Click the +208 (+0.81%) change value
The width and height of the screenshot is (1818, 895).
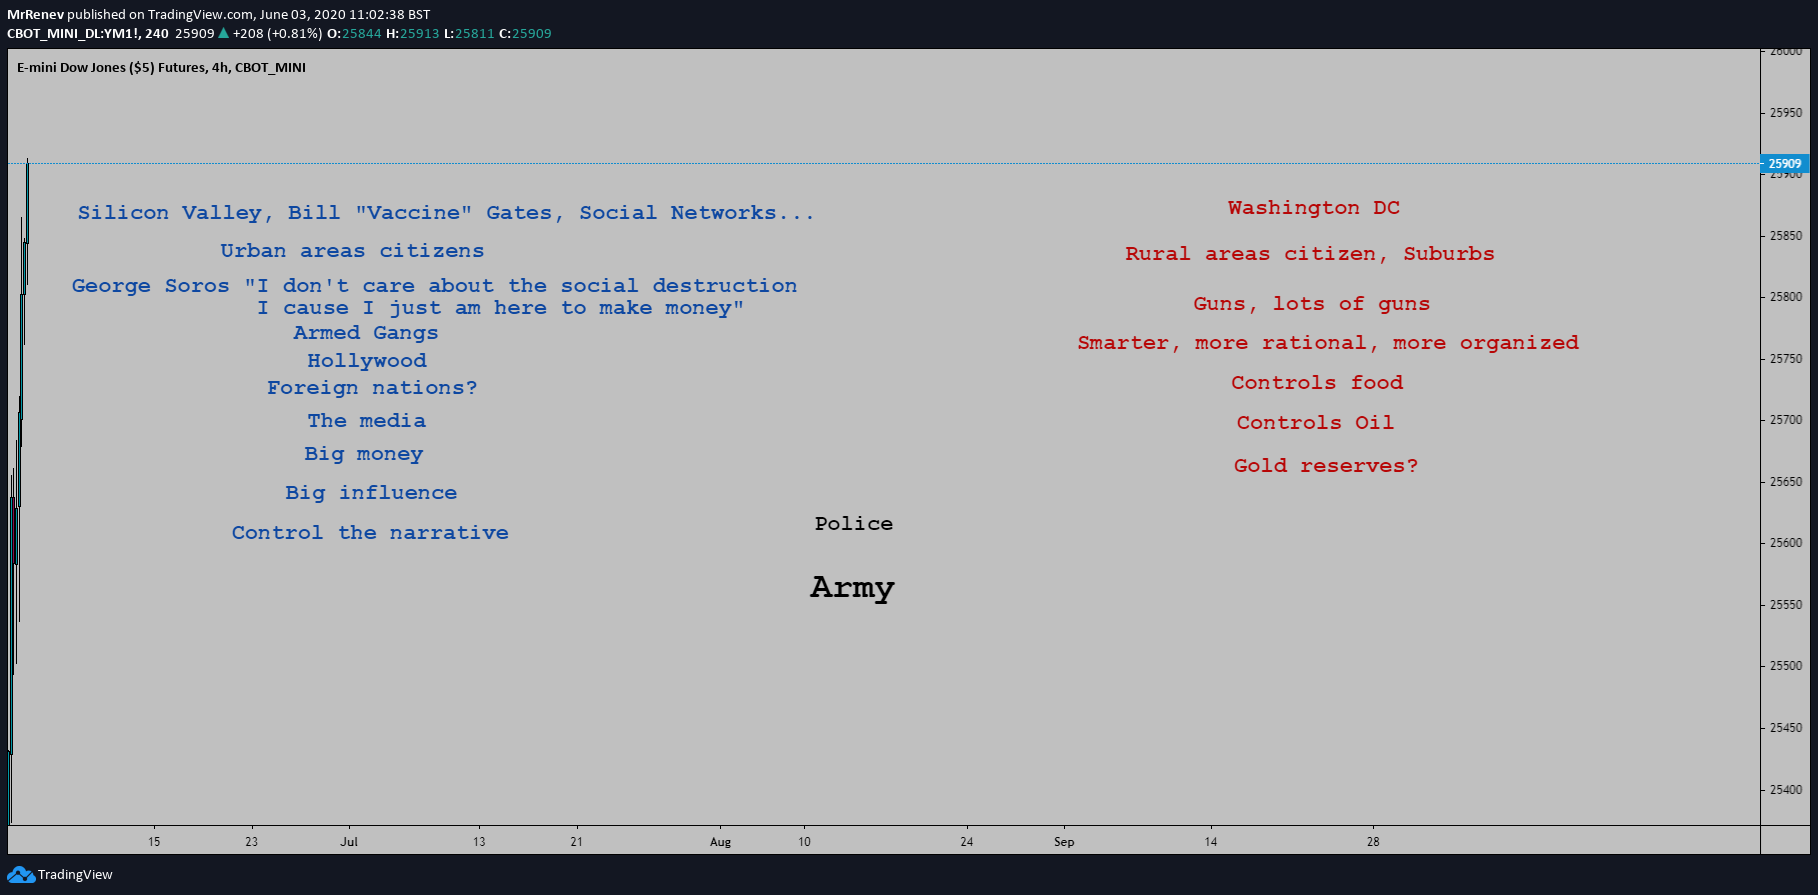click(x=277, y=33)
